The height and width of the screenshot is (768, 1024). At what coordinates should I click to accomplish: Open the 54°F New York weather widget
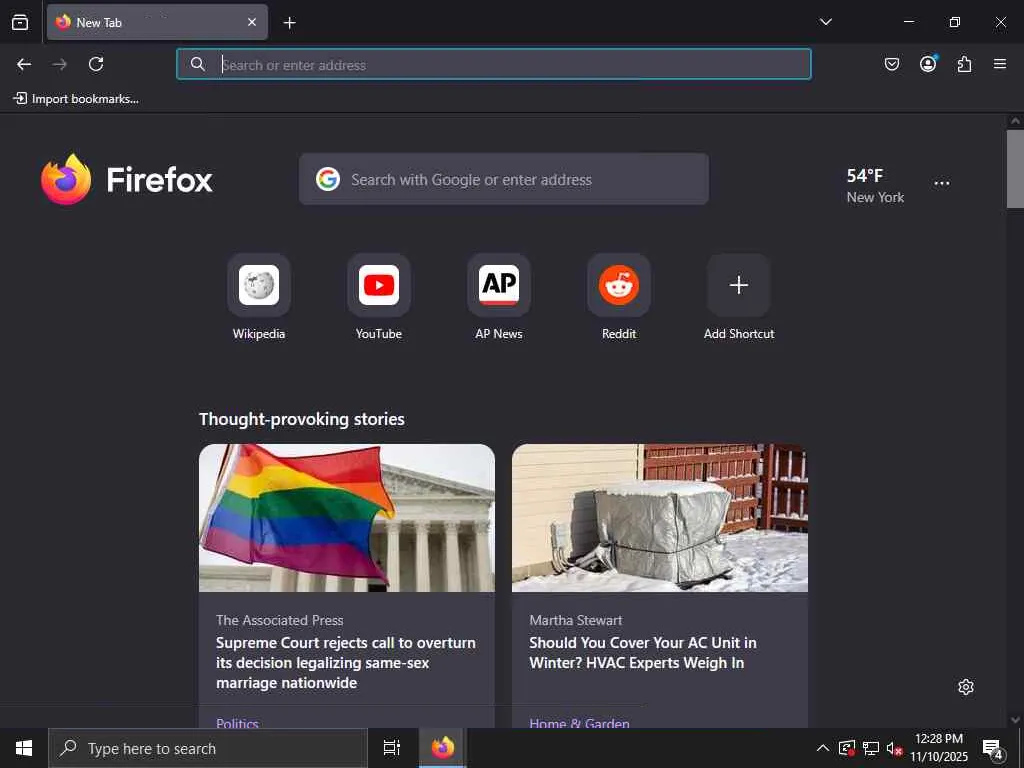[875, 185]
